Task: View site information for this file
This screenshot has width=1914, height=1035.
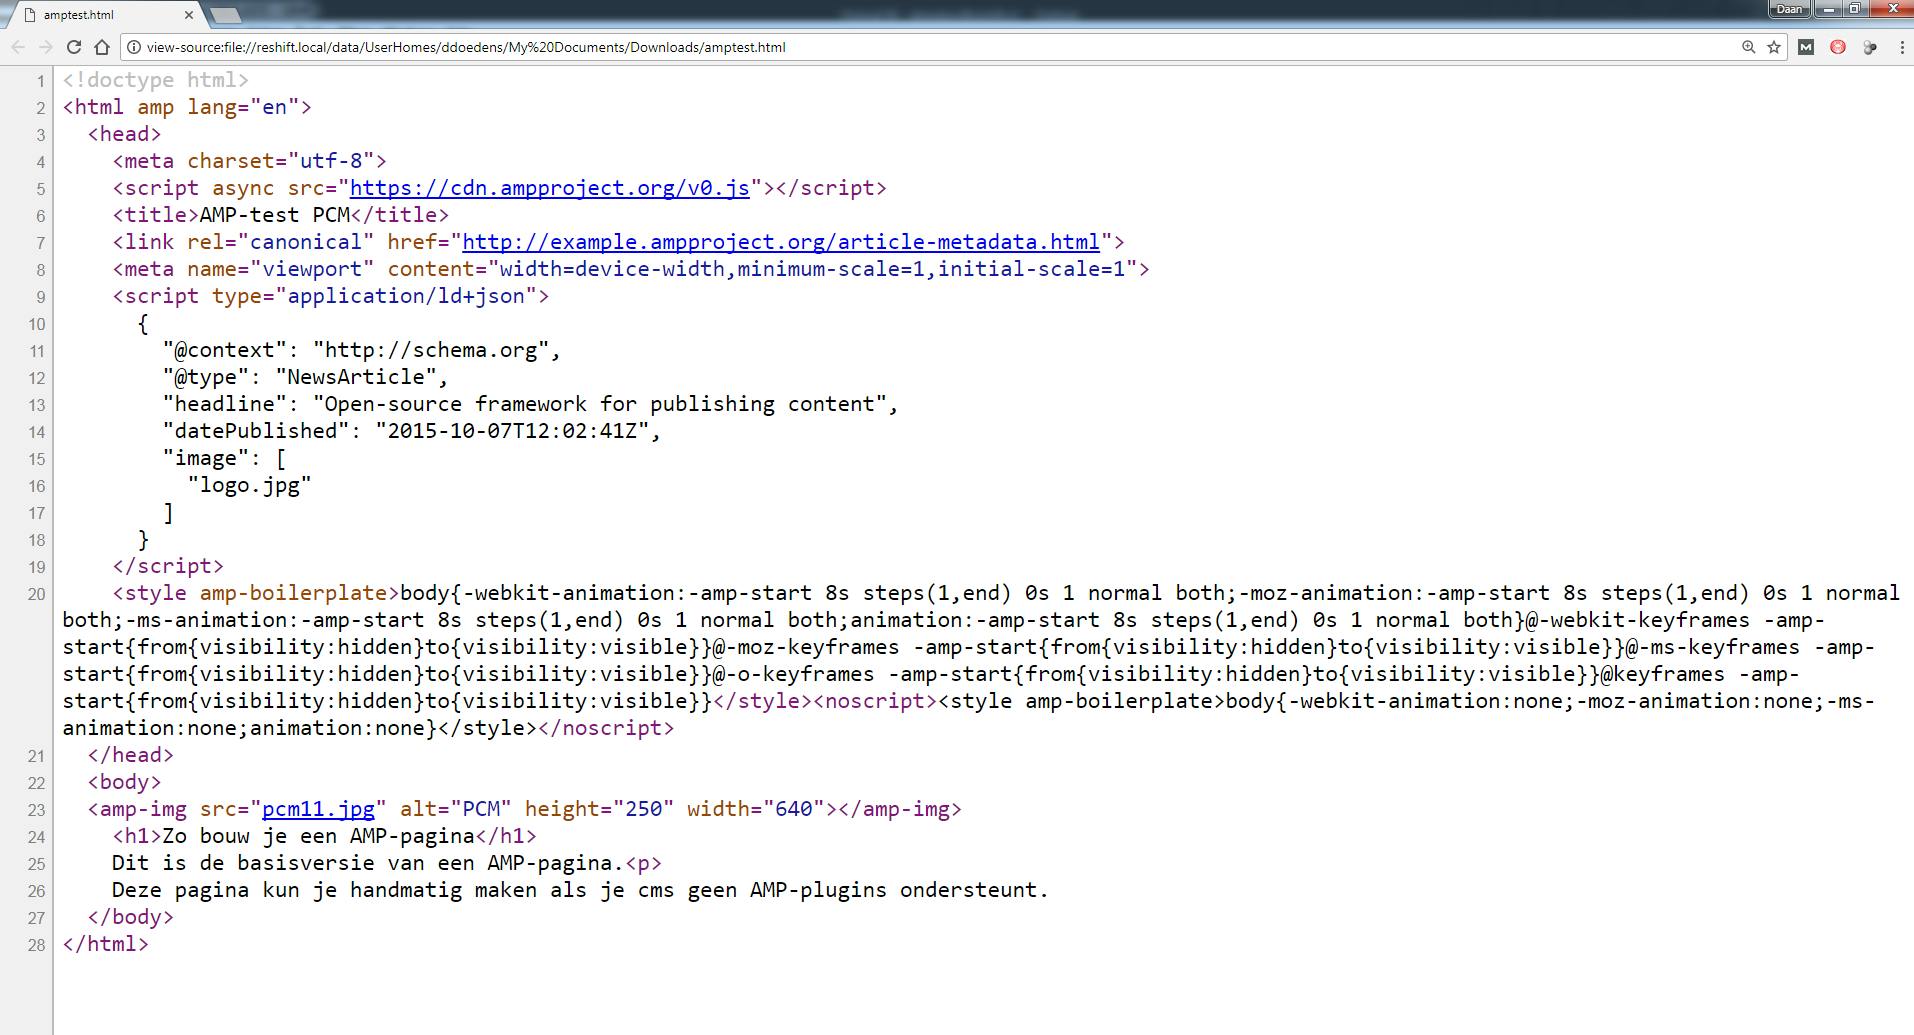Action: [x=133, y=47]
